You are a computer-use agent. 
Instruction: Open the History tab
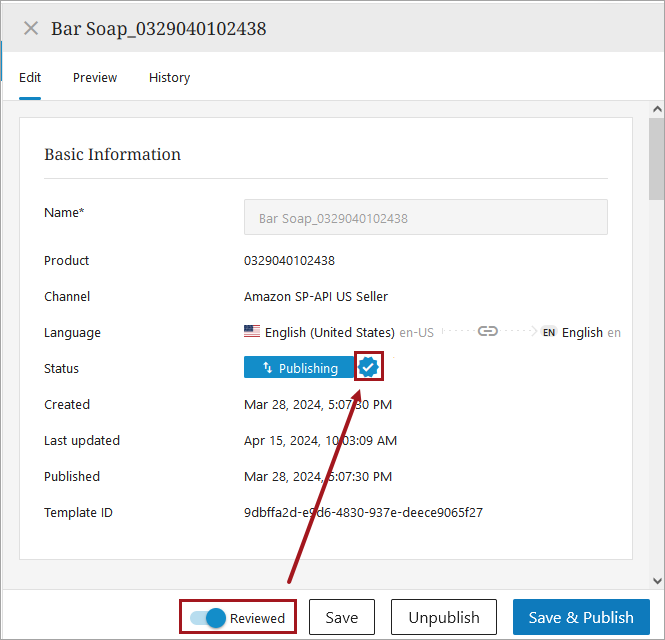click(x=169, y=77)
